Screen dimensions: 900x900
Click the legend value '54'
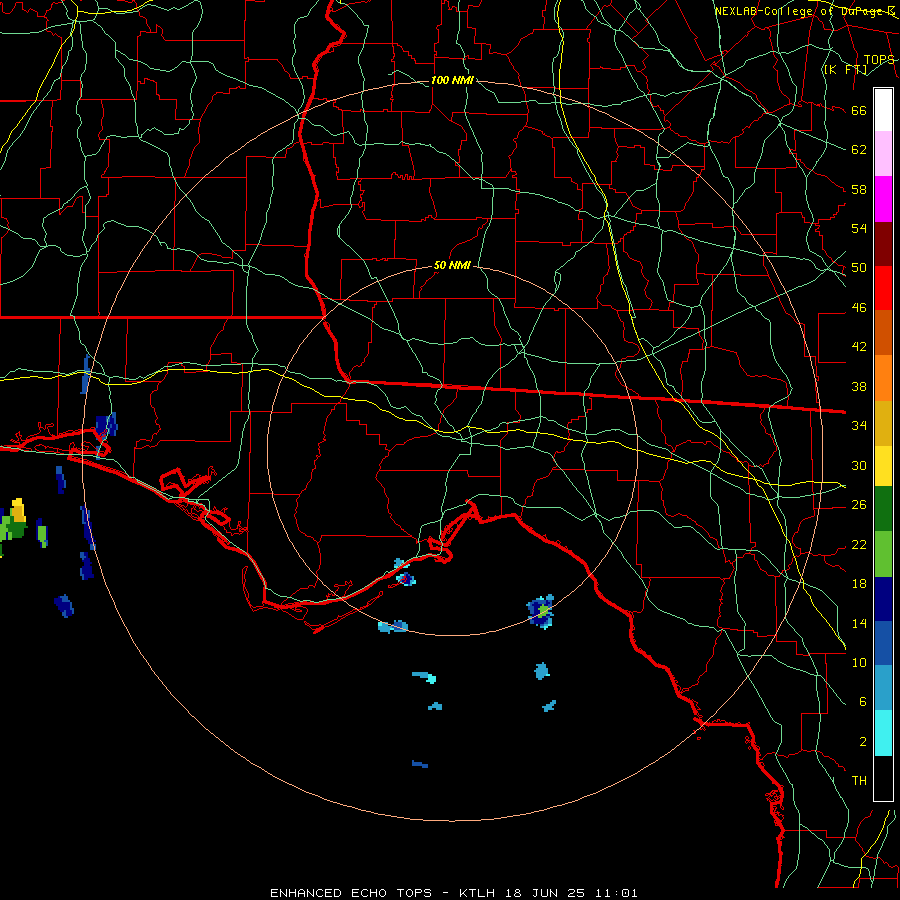pos(859,228)
